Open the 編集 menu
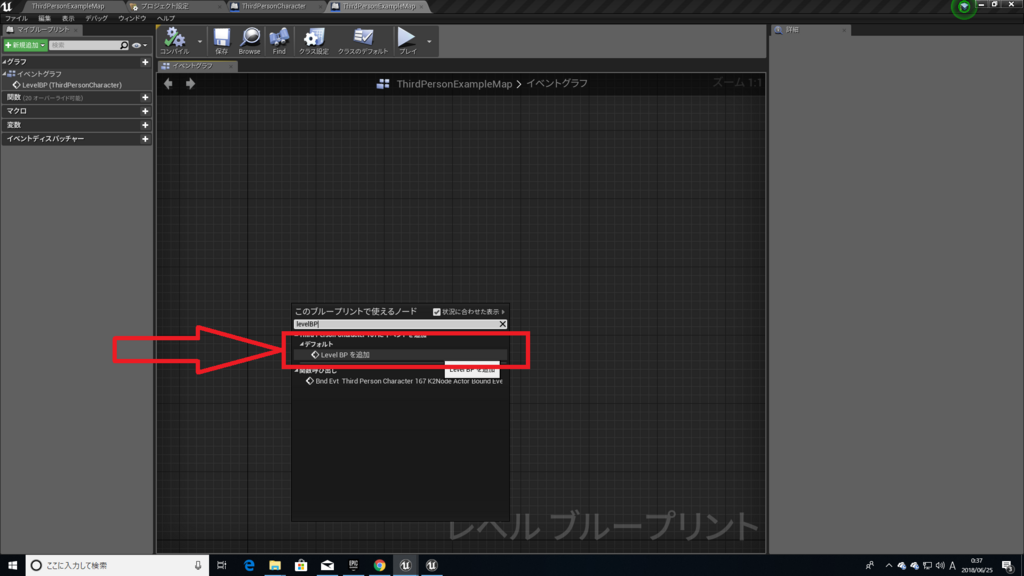 pyautogui.click(x=44, y=18)
